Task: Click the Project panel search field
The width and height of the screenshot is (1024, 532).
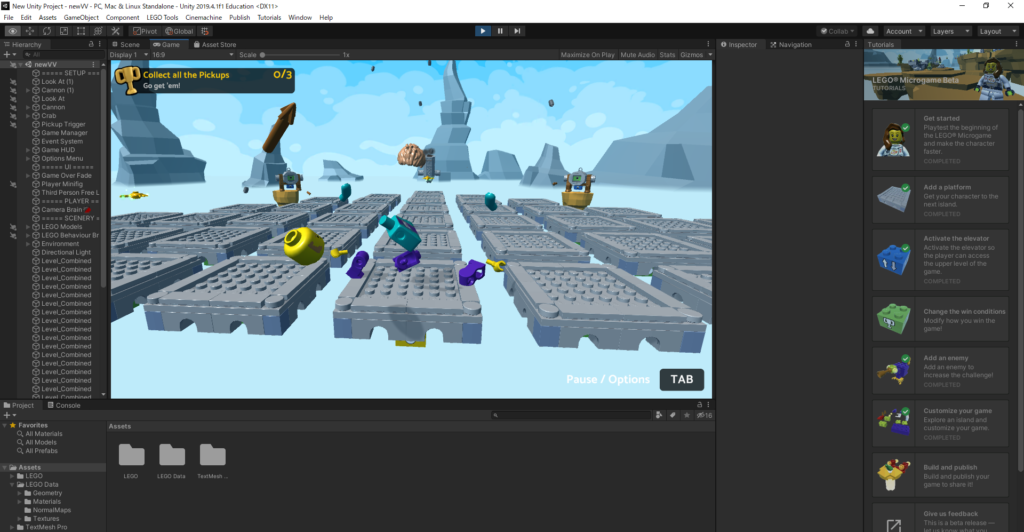Action: pyautogui.click(x=571, y=415)
